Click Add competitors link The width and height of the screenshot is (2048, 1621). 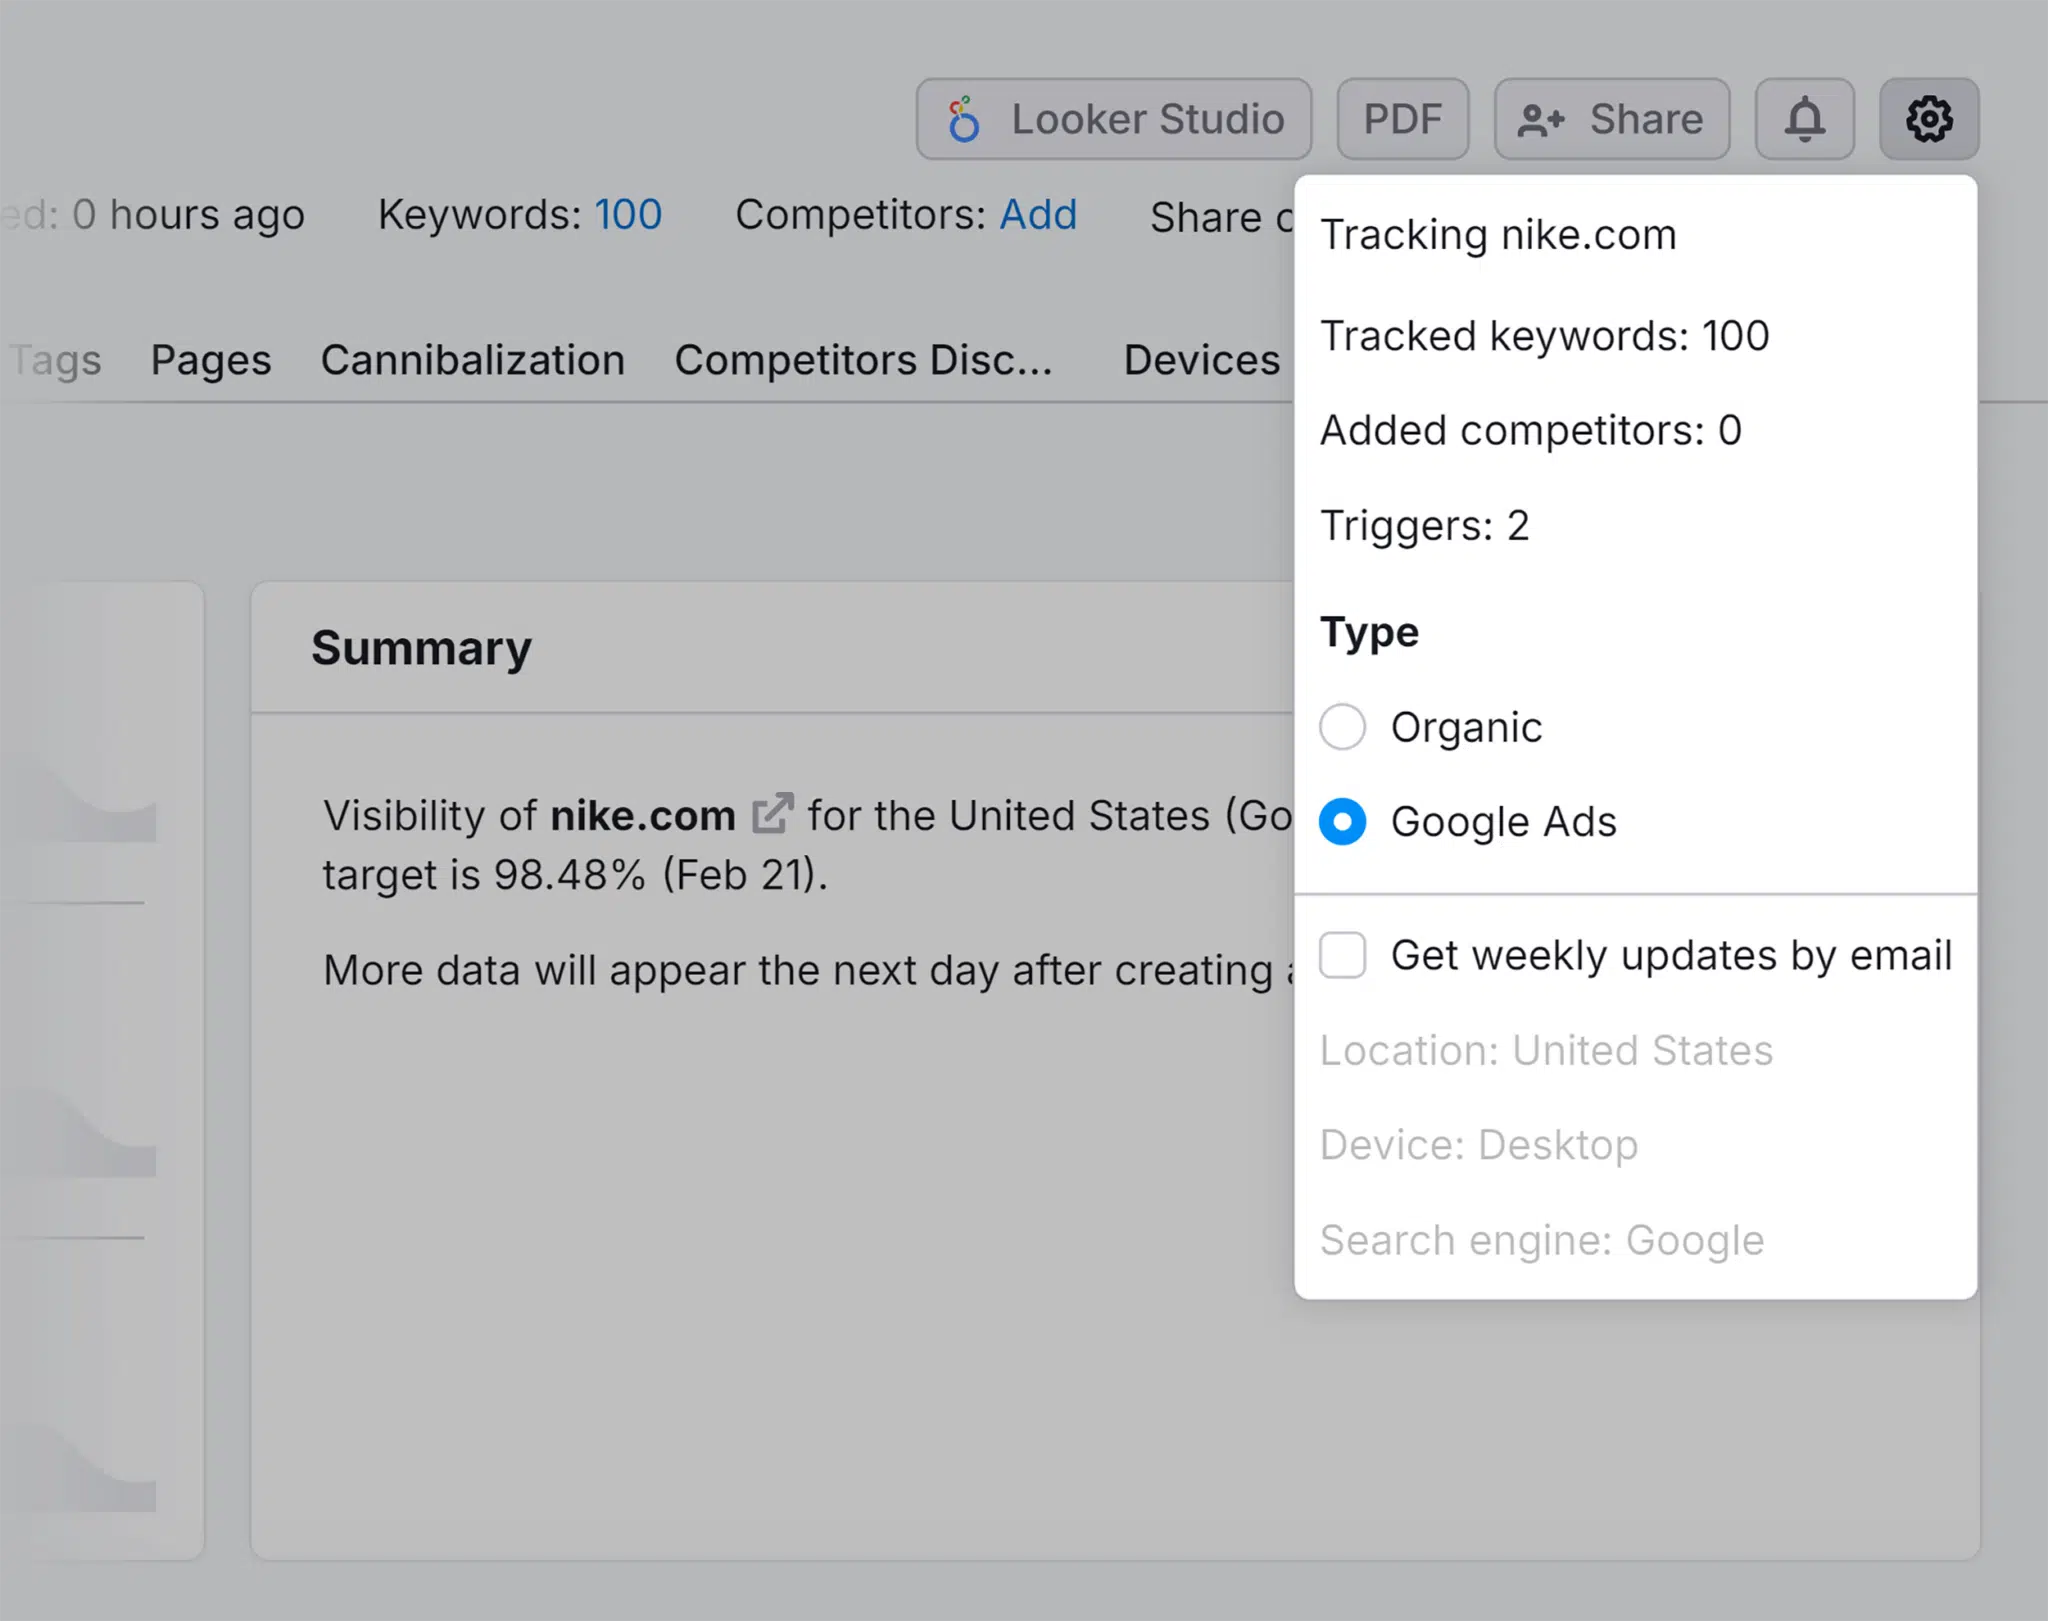point(1038,215)
